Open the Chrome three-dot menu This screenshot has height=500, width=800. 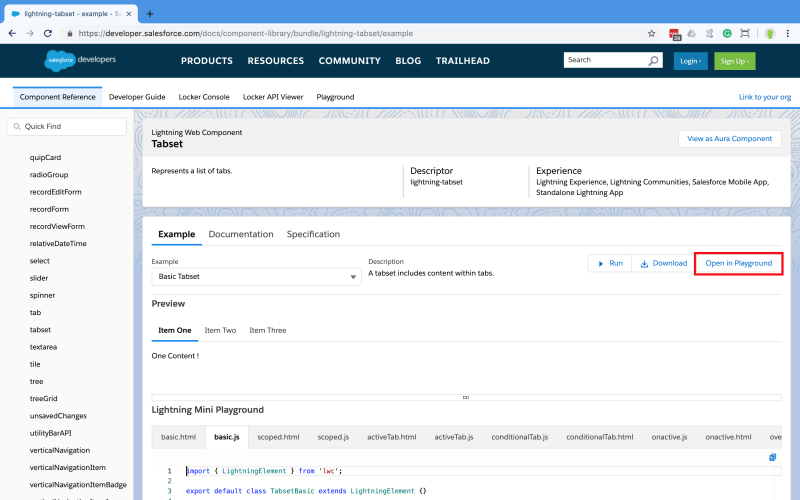[788, 33]
